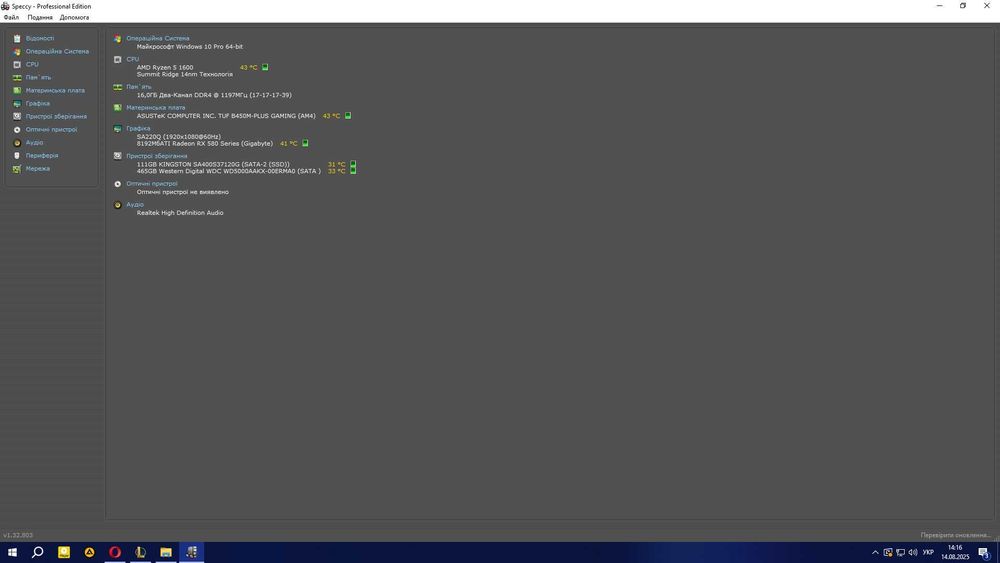
Task: Click the 465GB Western Digital drive line
Action: [x=228, y=171]
